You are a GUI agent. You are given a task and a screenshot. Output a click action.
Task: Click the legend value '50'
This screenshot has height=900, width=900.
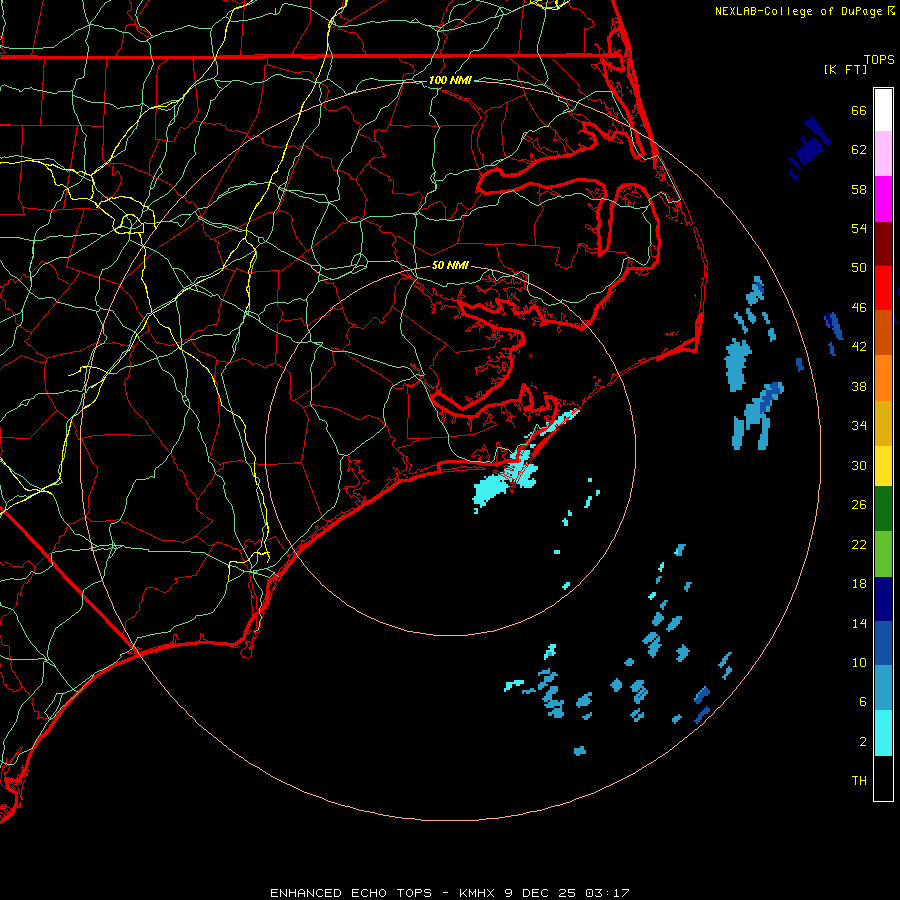coord(859,268)
